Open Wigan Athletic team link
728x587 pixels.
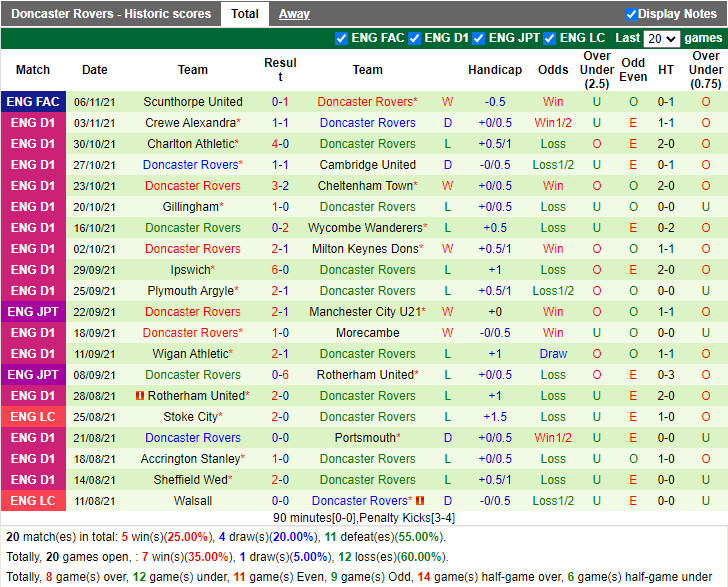(x=190, y=353)
